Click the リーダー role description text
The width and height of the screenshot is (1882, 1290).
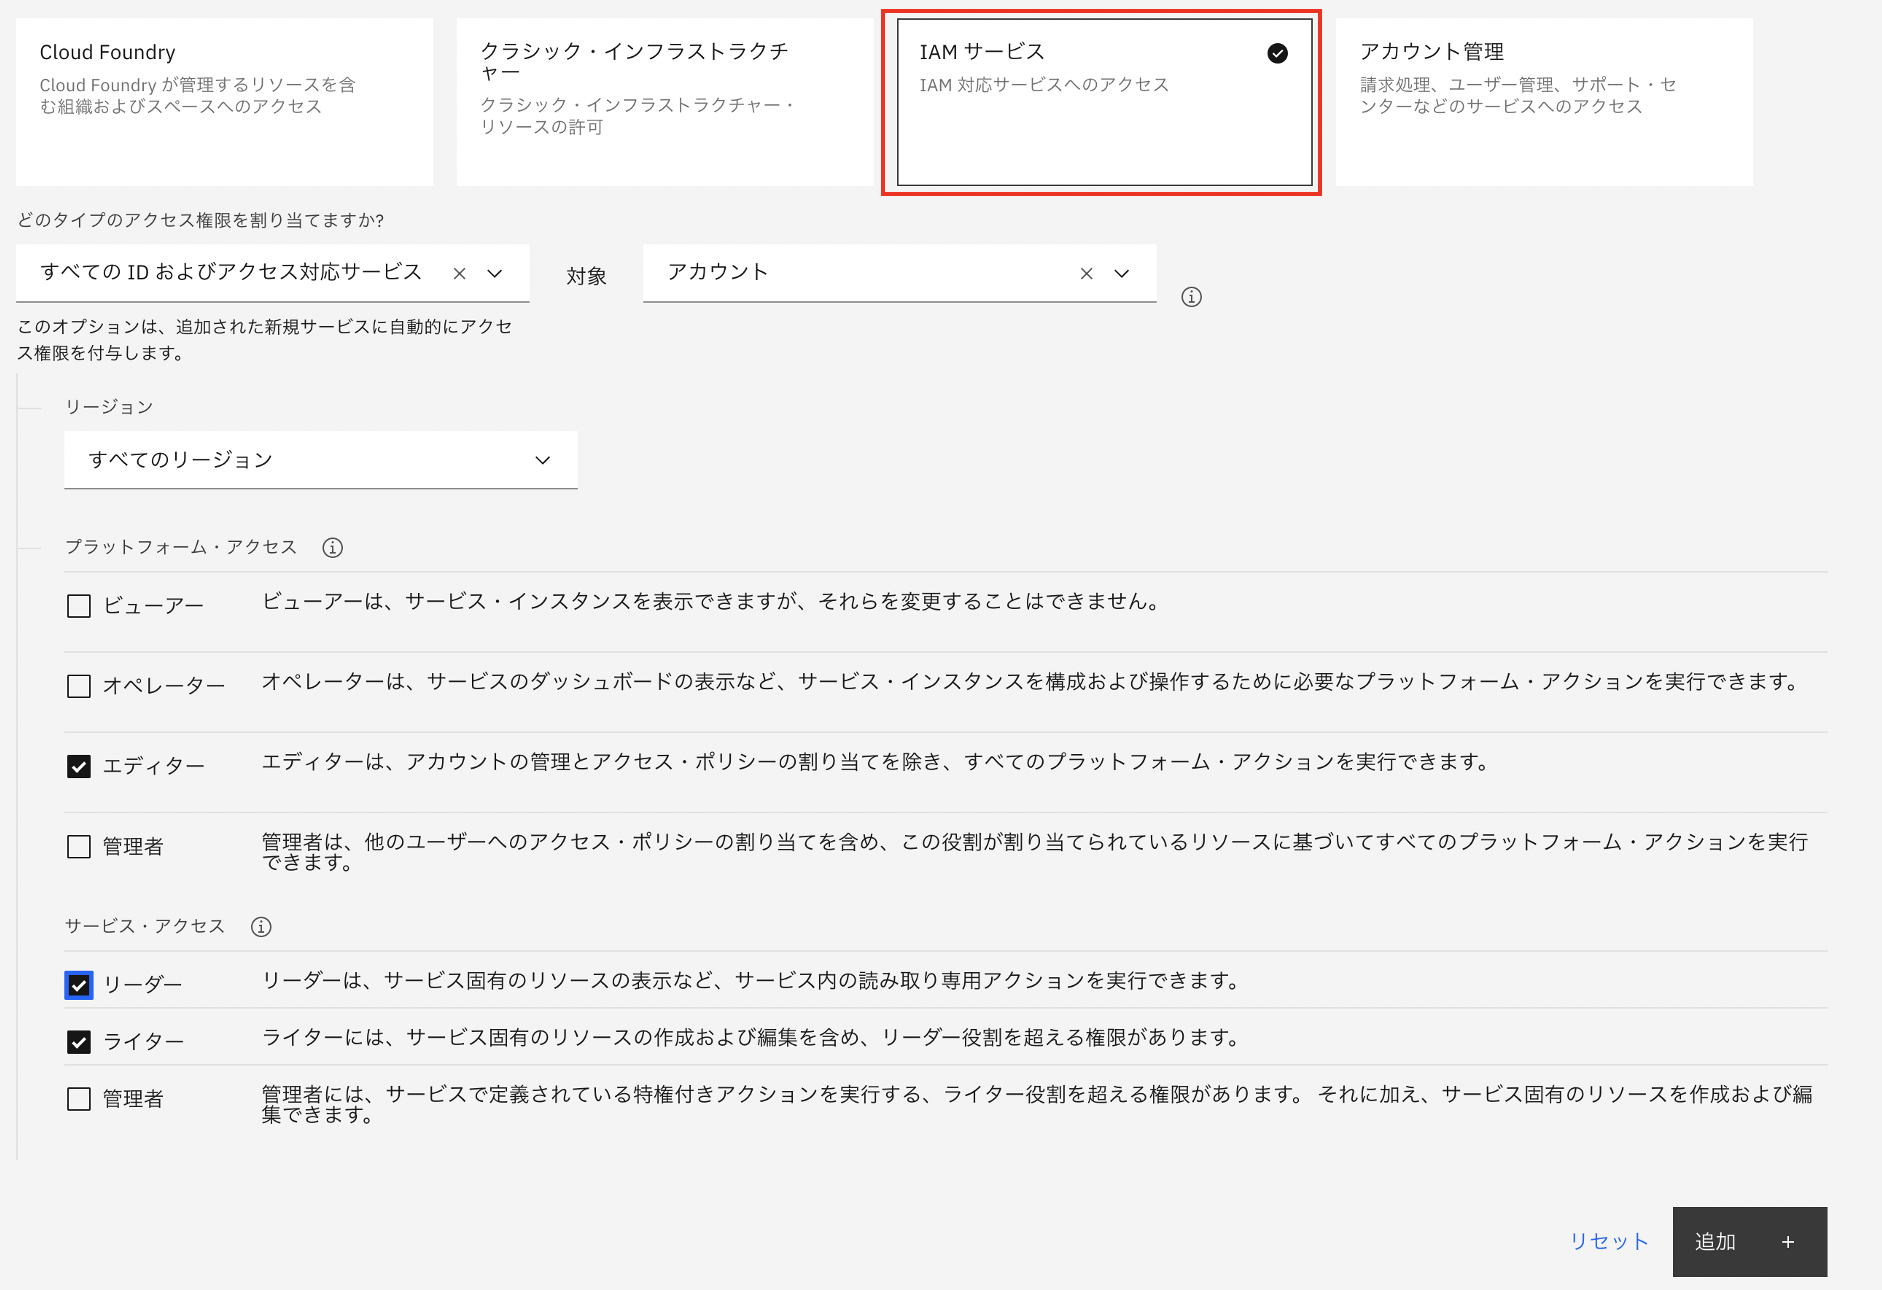[x=752, y=981]
